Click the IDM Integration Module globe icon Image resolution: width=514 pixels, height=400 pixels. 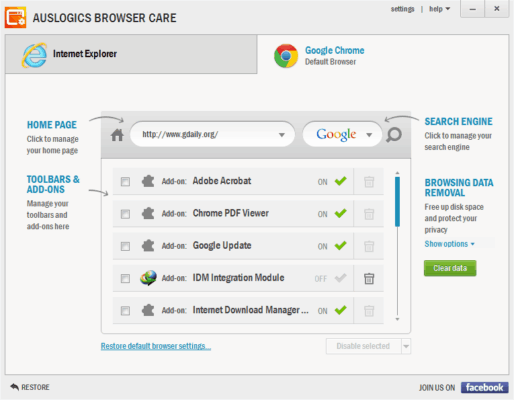148,278
